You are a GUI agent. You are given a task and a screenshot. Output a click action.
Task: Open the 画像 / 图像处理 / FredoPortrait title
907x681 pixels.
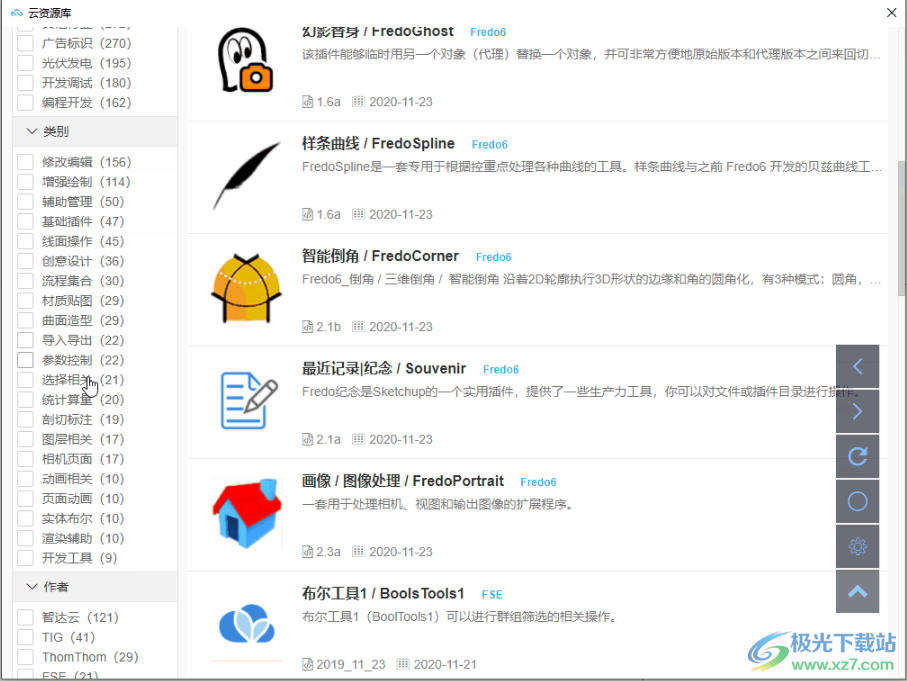pyautogui.click(x=403, y=481)
